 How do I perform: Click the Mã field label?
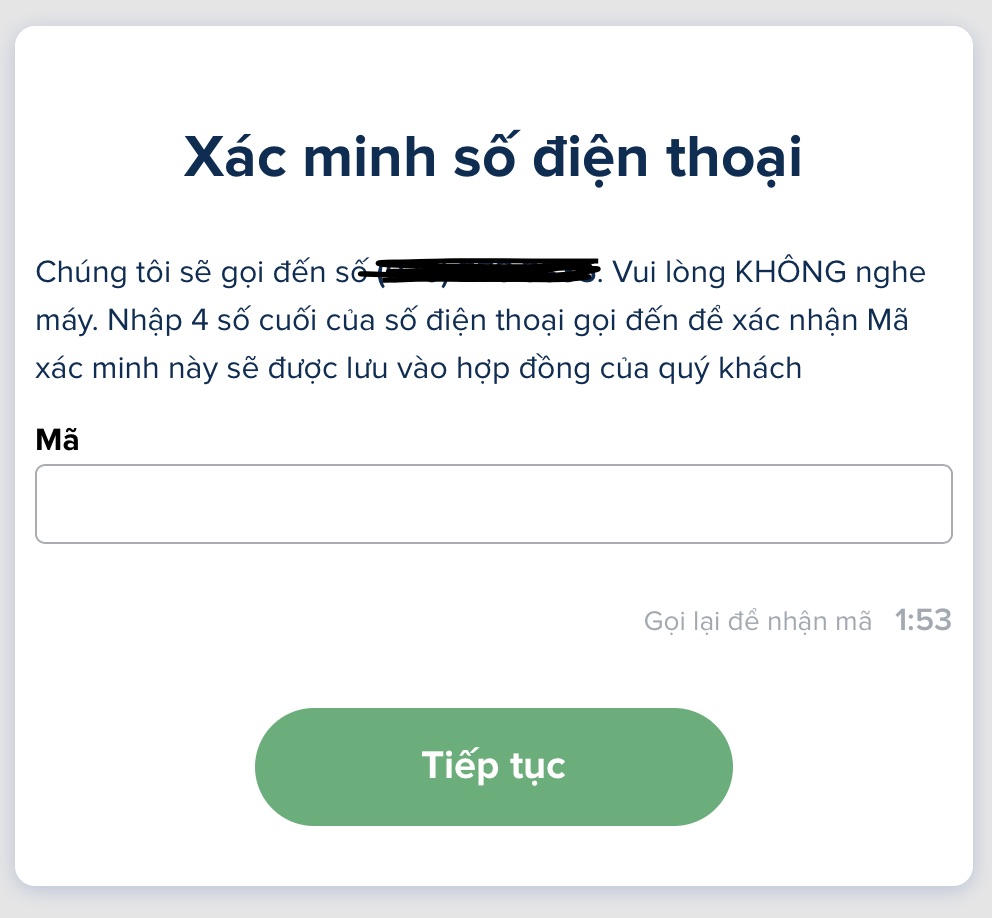(x=57, y=440)
